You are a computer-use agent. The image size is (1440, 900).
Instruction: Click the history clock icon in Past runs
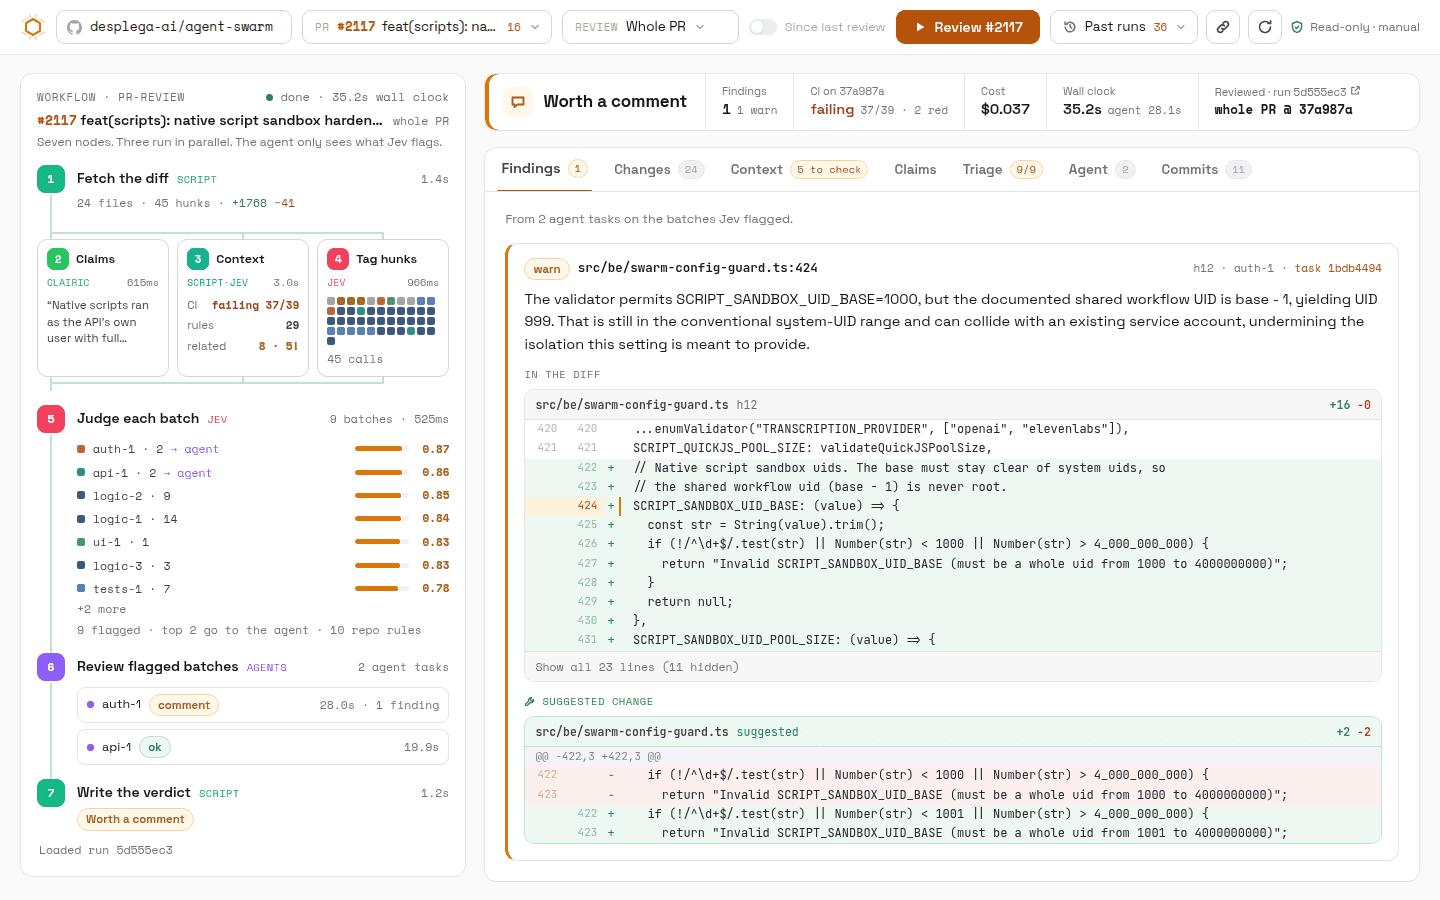point(1070,27)
